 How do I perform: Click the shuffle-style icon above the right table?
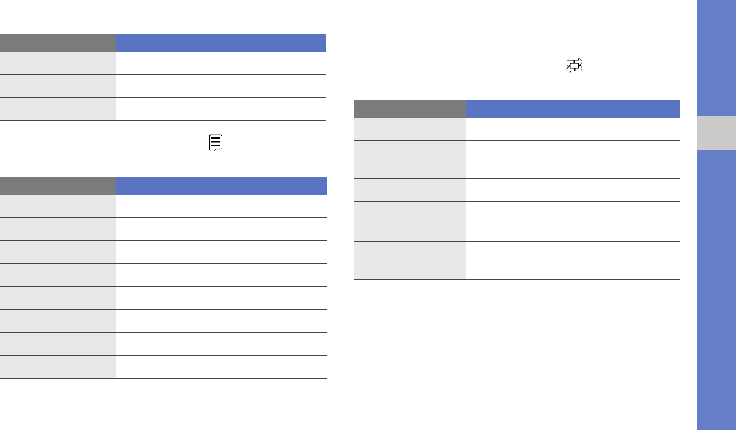574,66
